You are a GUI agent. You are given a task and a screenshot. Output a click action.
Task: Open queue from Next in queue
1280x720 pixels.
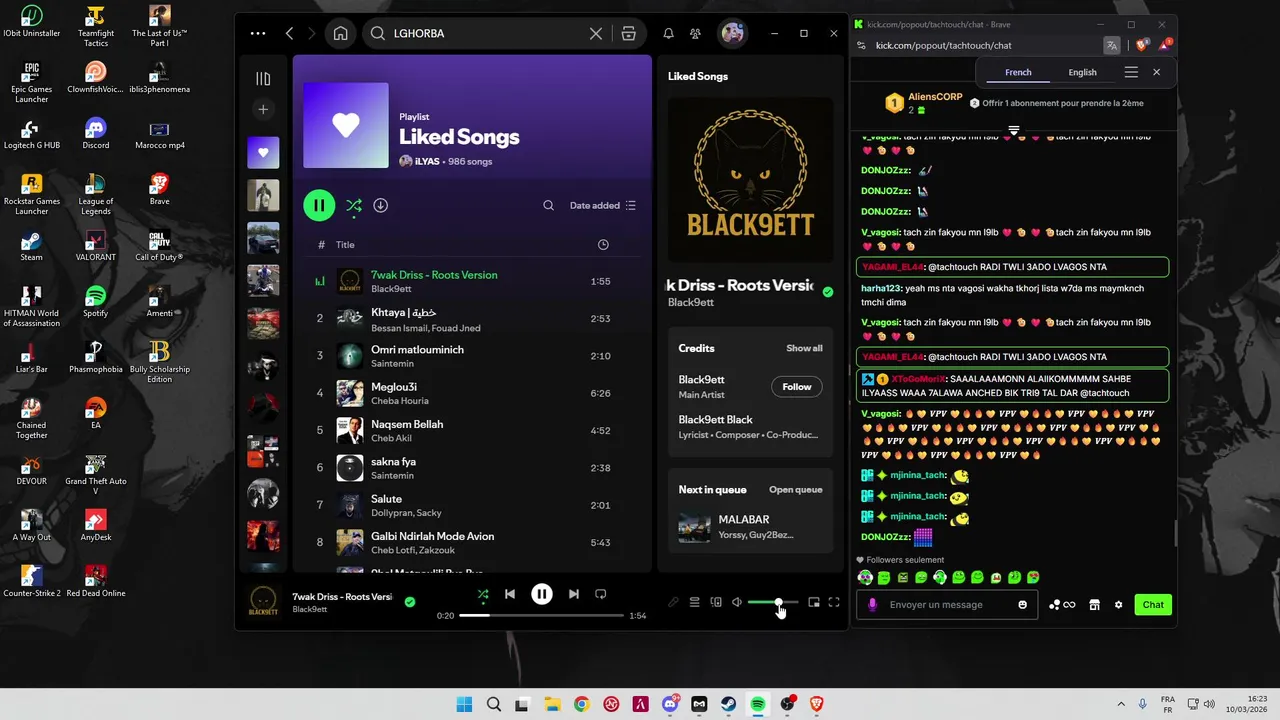[795, 490]
